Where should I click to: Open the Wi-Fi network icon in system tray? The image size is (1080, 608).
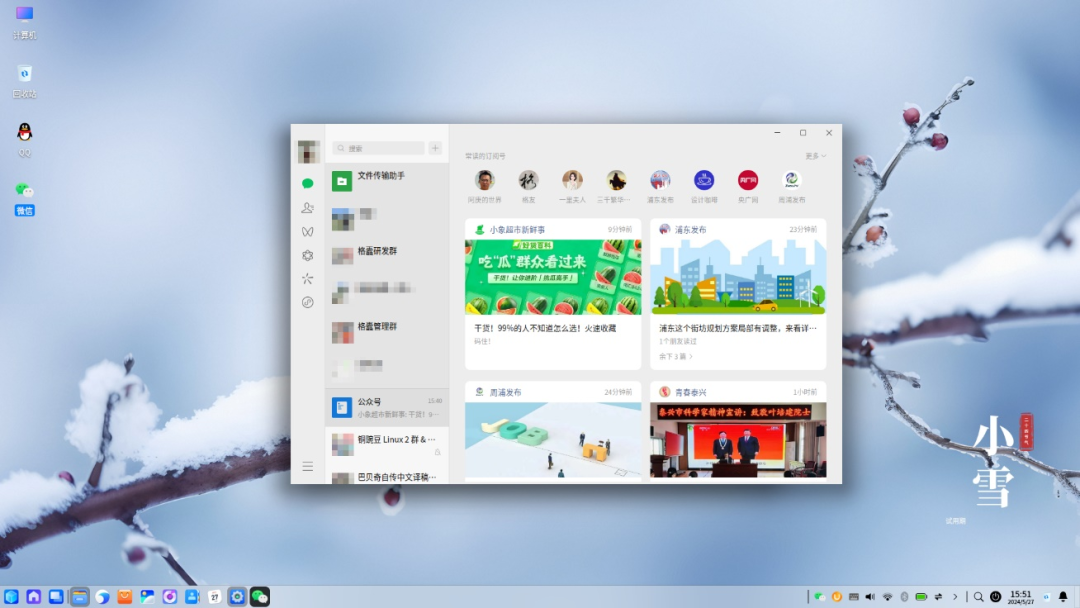pyautogui.click(x=887, y=597)
